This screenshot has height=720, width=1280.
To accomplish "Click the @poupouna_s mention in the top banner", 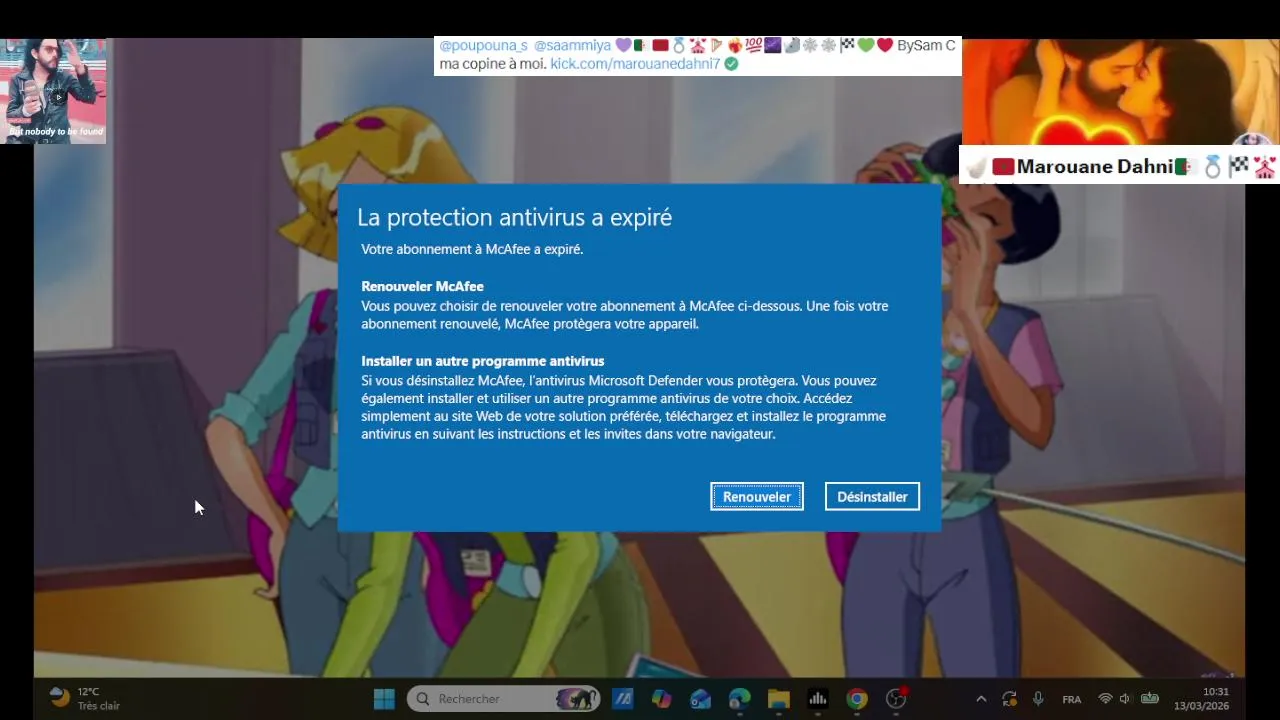I will pyautogui.click(x=483, y=46).
